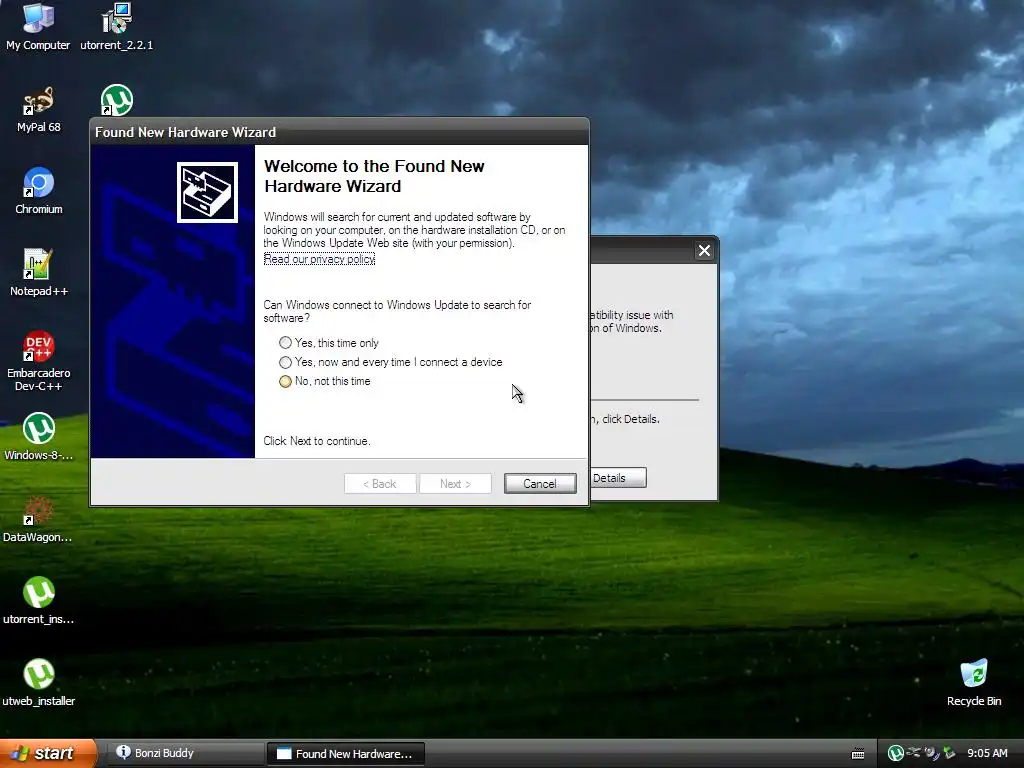Click the webcam device tray icon
Viewport: 1024px width, 768px height.
931,753
